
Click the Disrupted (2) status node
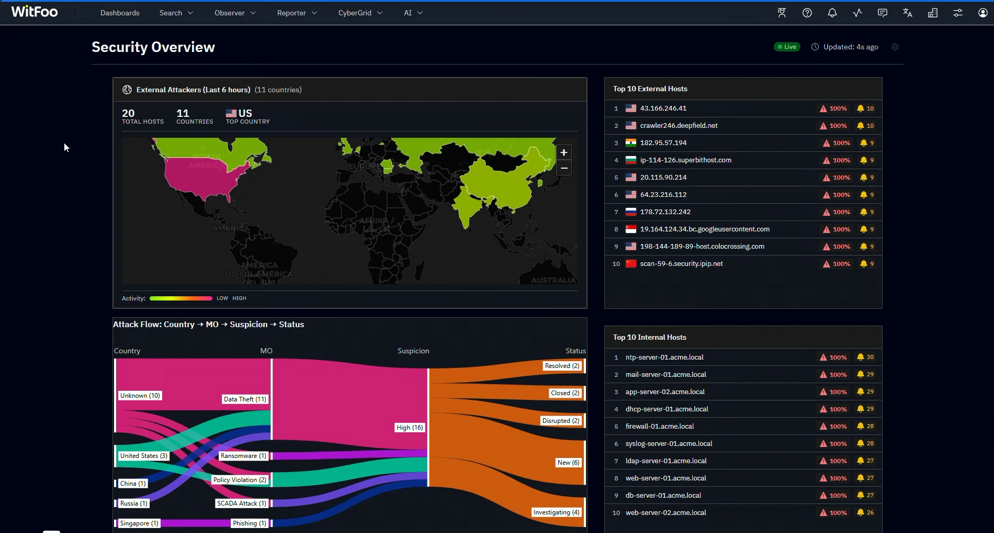(561, 421)
